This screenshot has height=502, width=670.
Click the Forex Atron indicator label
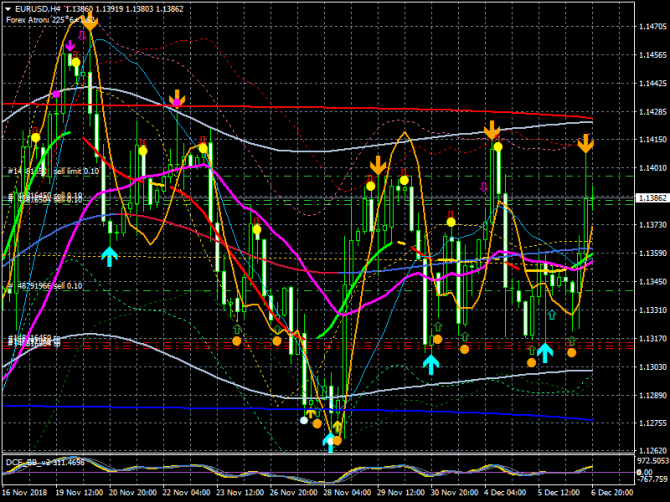coord(50,20)
